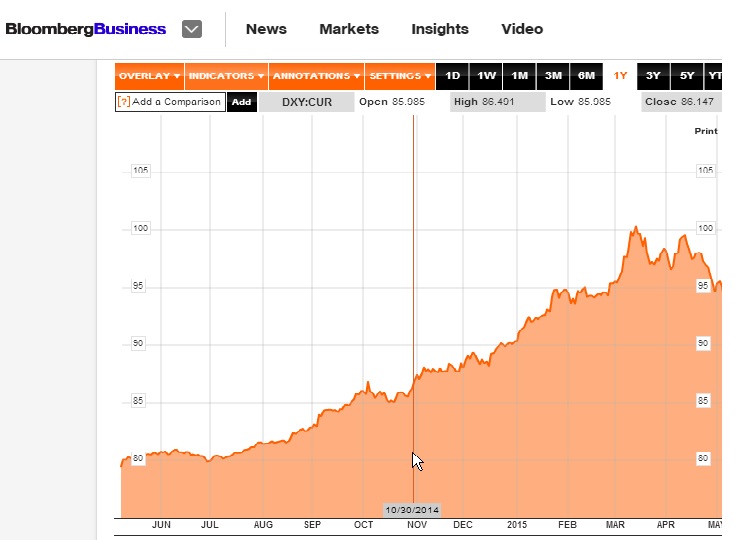
Task: Open the Markets menu
Action: click(x=349, y=29)
